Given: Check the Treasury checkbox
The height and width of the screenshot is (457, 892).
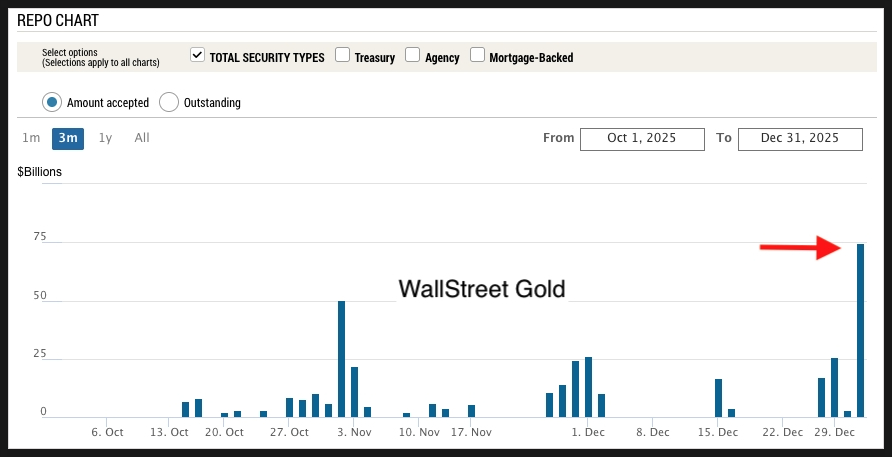Looking at the screenshot, I should click(342, 56).
